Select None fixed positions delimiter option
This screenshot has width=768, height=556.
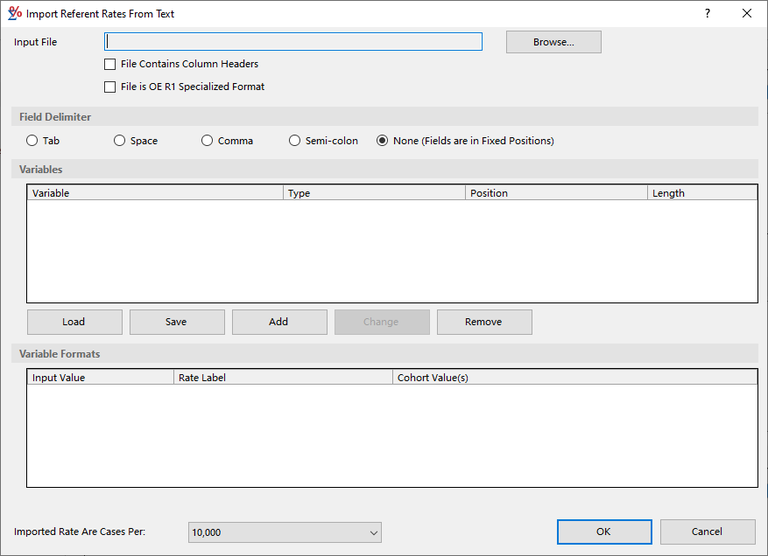(x=382, y=141)
